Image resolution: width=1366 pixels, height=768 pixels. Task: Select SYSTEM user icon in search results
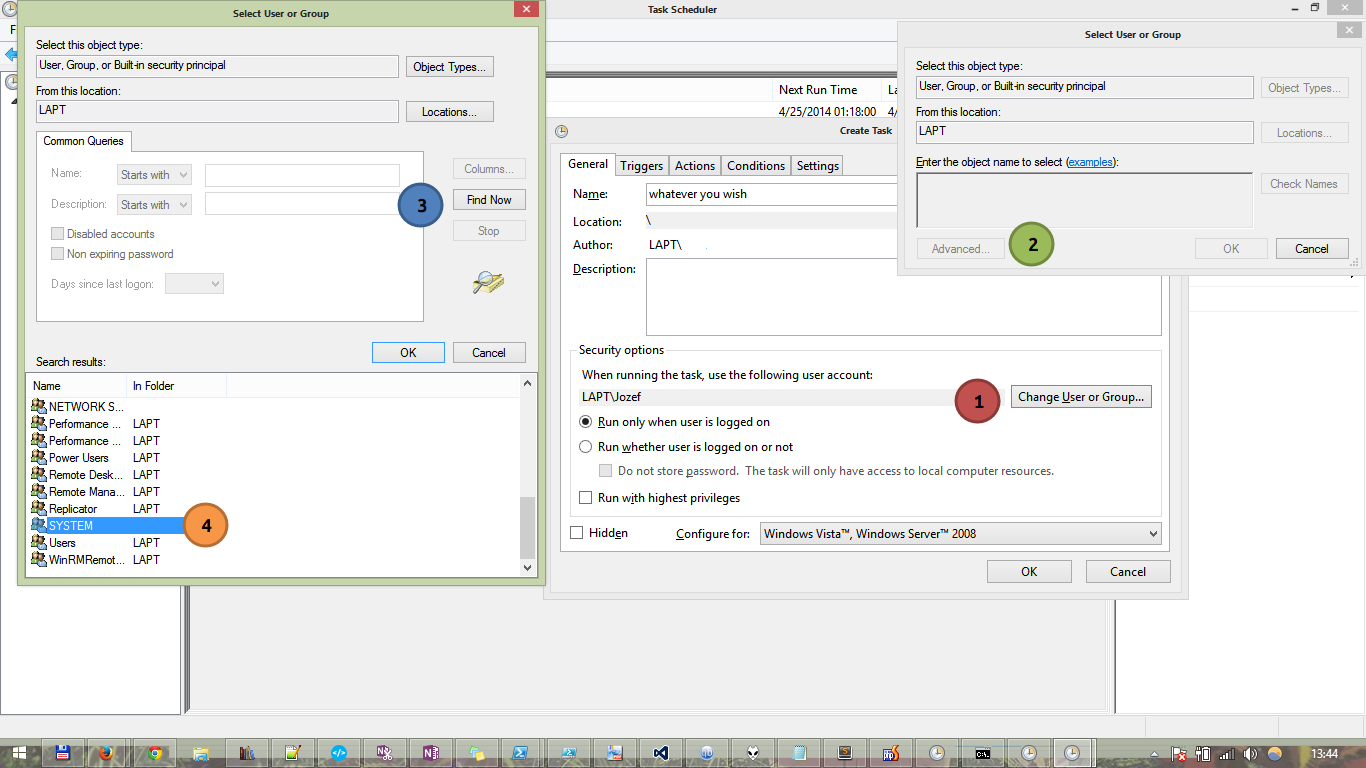pyautogui.click(x=39, y=525)
